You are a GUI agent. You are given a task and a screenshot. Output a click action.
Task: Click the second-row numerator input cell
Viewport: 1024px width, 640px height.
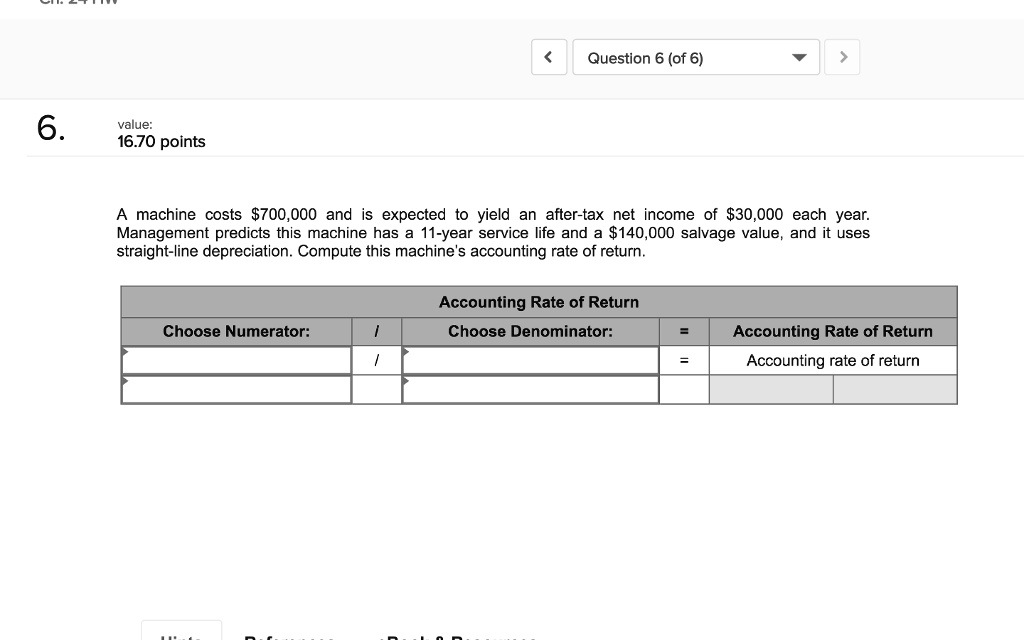pyautogui.click(x=236, y=390)
